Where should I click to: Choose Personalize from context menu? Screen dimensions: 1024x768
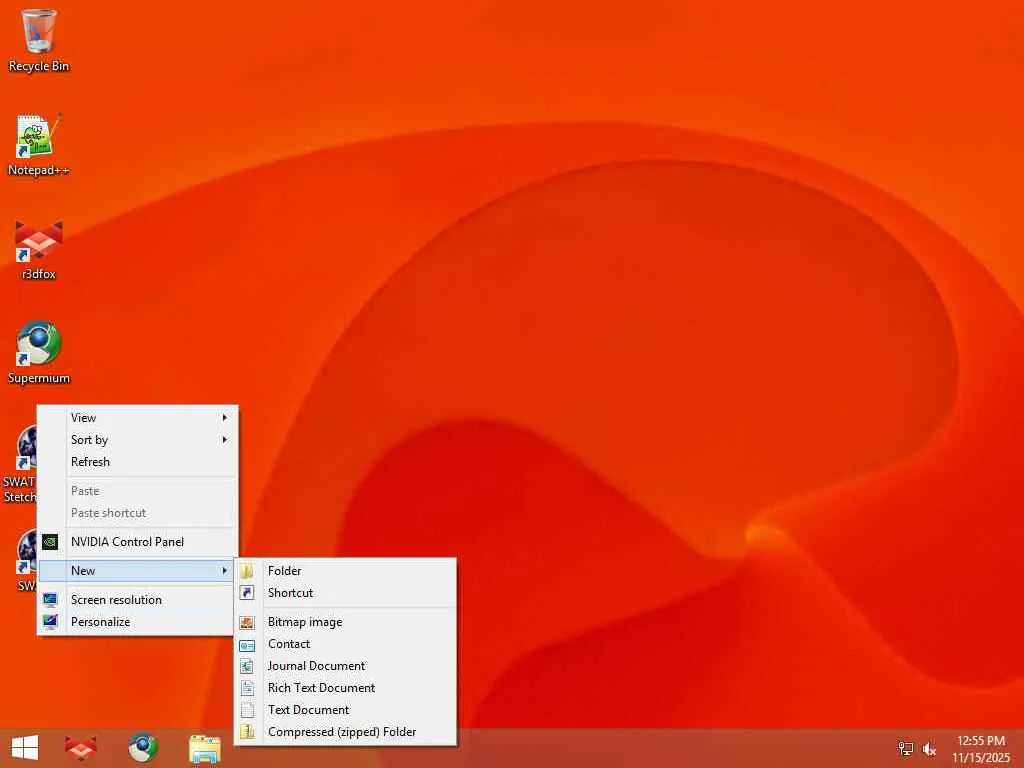(x=136, y=622)
